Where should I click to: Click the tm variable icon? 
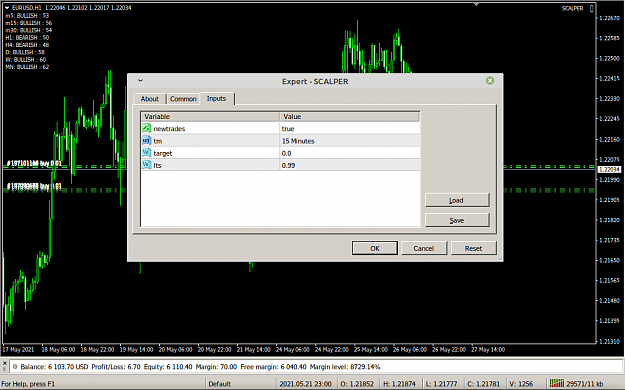pyautogui.click(x=147, y=141)
